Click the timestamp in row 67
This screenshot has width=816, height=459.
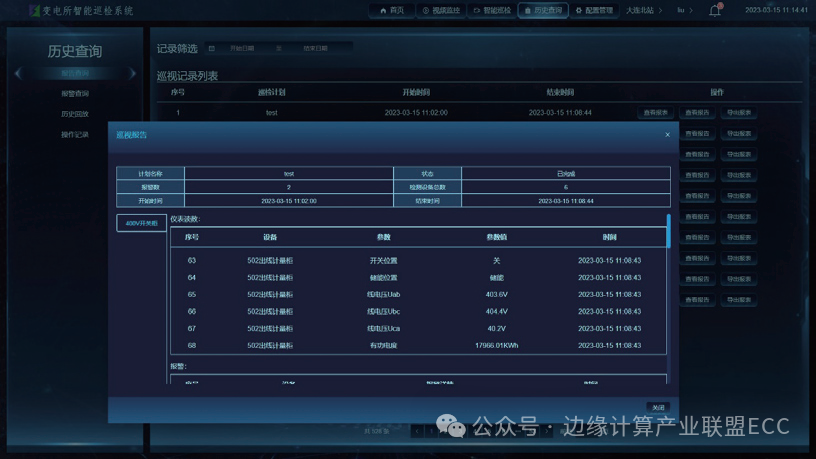[609, 329]
